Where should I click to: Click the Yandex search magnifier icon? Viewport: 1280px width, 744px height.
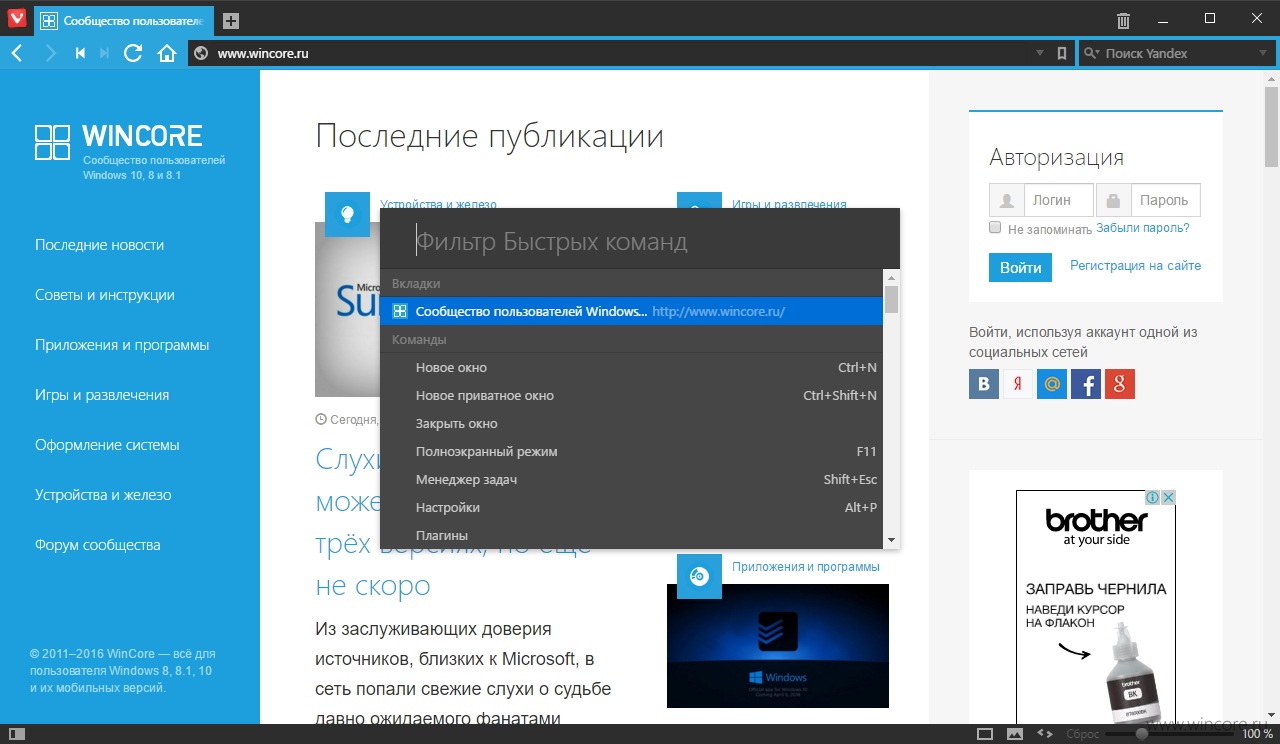(1091, 54)
